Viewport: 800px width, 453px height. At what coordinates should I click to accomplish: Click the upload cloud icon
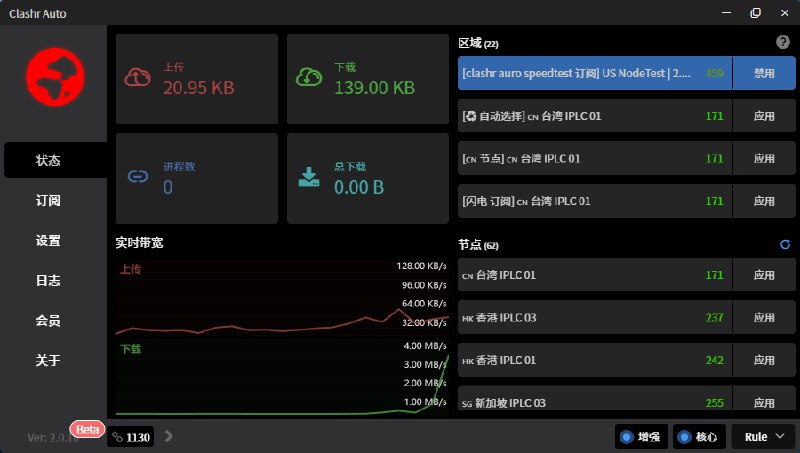(x=138, y=78)
